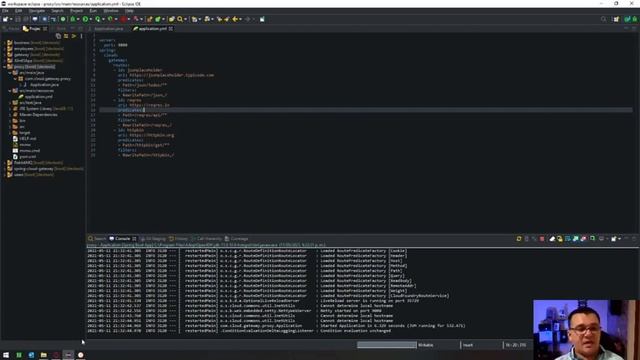Image resolution: width=640 pixels, height=360 pixels.
Task: Select com.cloud.gateway.proxy package
Action: coord(47,79)
